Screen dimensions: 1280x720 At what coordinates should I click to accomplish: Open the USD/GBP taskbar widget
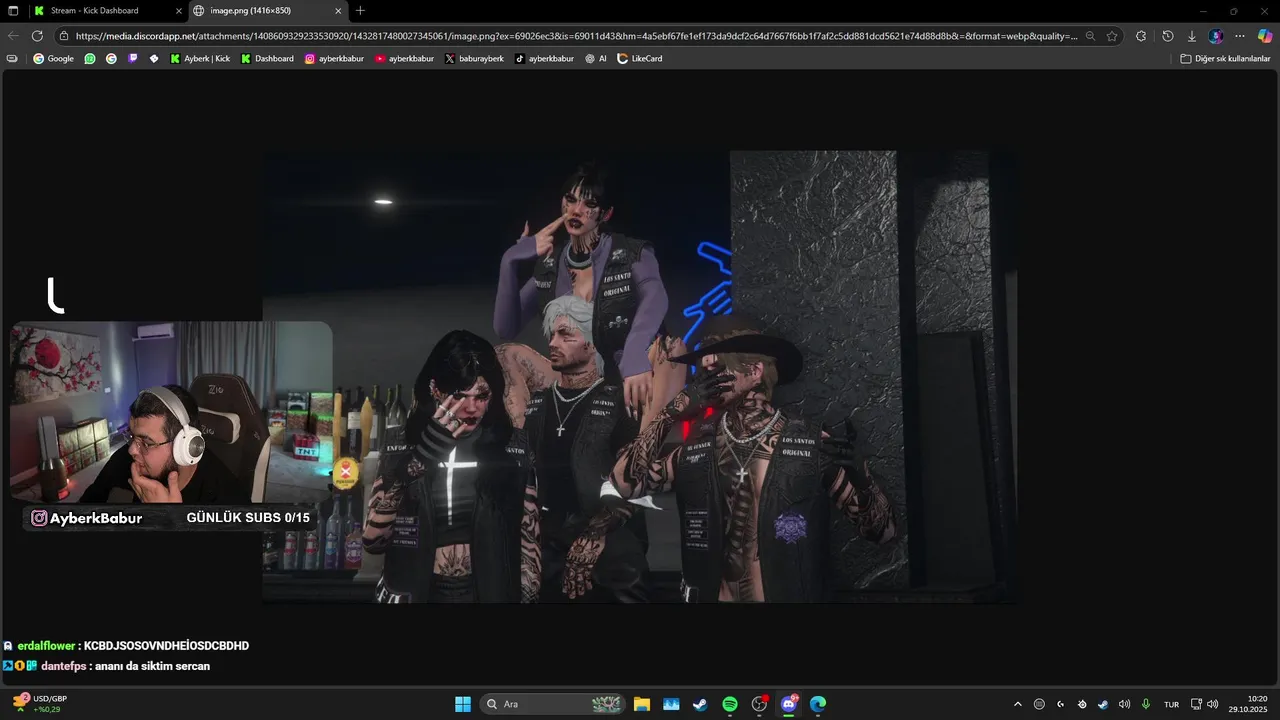click(40, 704)
